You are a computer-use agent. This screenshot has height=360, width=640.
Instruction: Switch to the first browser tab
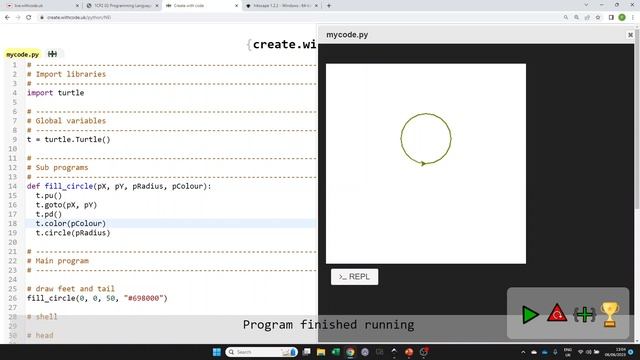(x=41, y=6)
